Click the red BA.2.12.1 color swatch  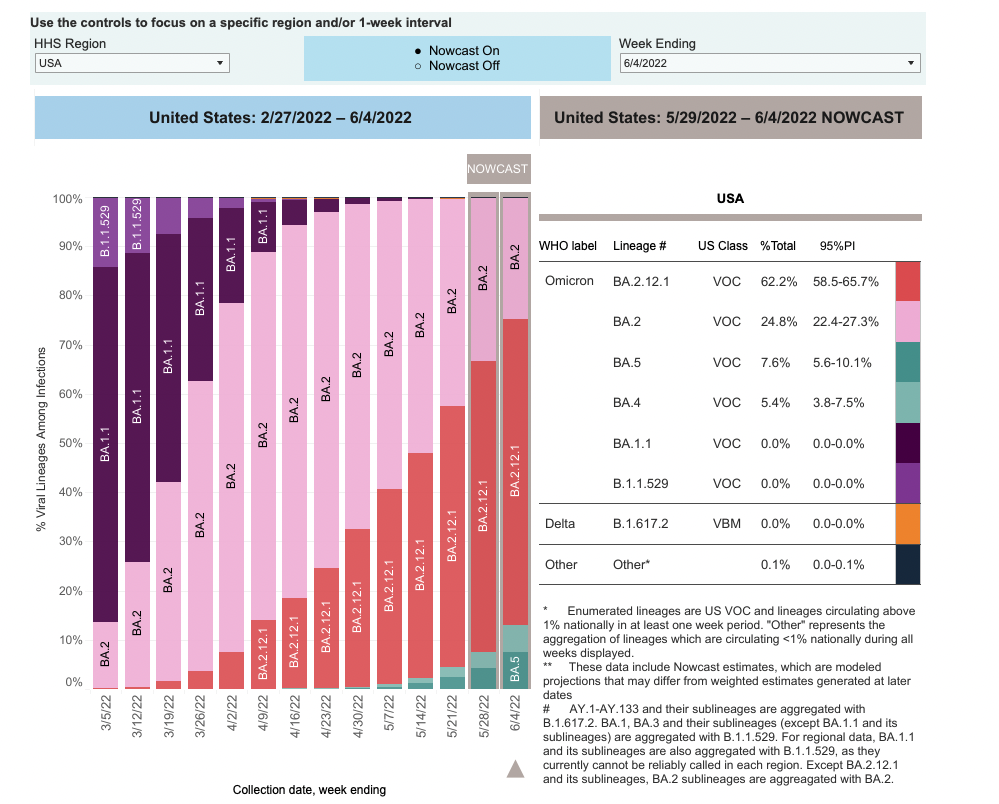[x=908, y=281]
